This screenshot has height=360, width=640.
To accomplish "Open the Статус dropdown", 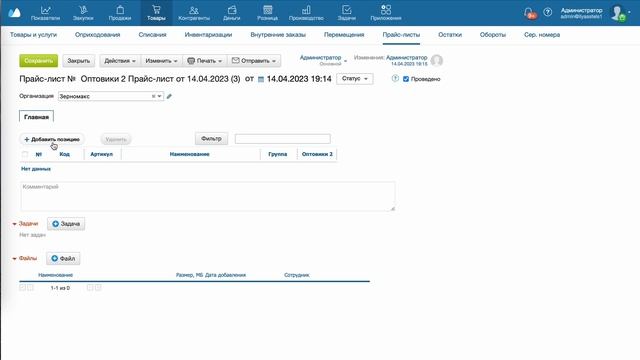I will click(x=354, y=78).
